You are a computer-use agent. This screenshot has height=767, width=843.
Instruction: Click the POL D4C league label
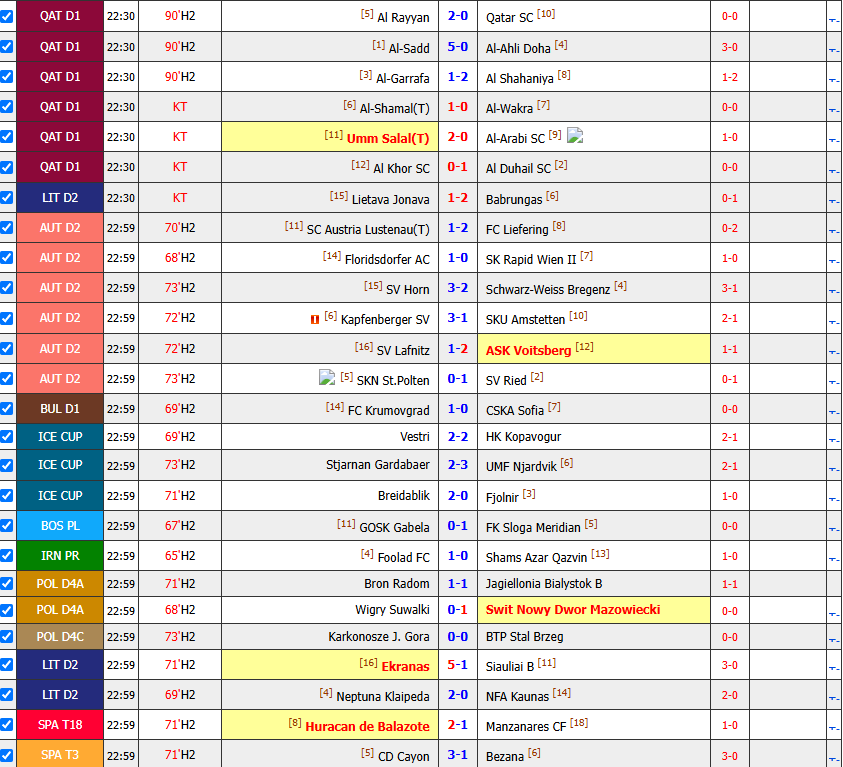(x=60, y=636)
